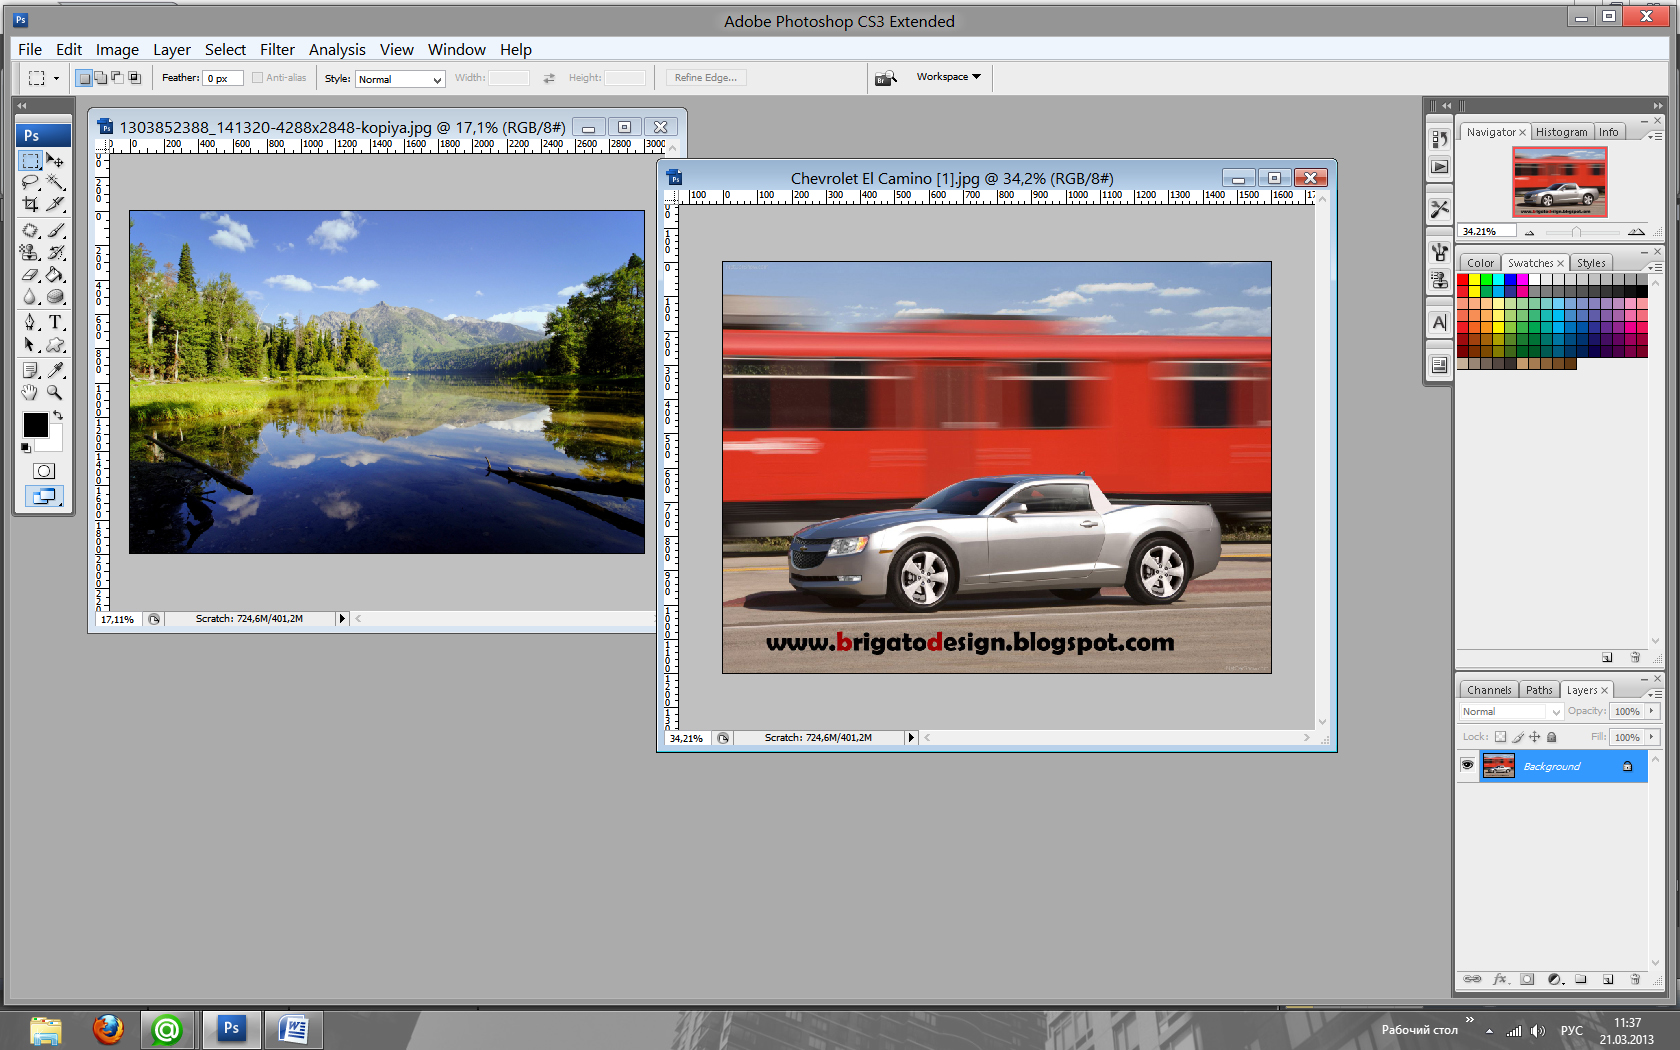Select the Eyedropper tool
The height and width of the screenshot is (1050, 1680).
pos(55,370)
